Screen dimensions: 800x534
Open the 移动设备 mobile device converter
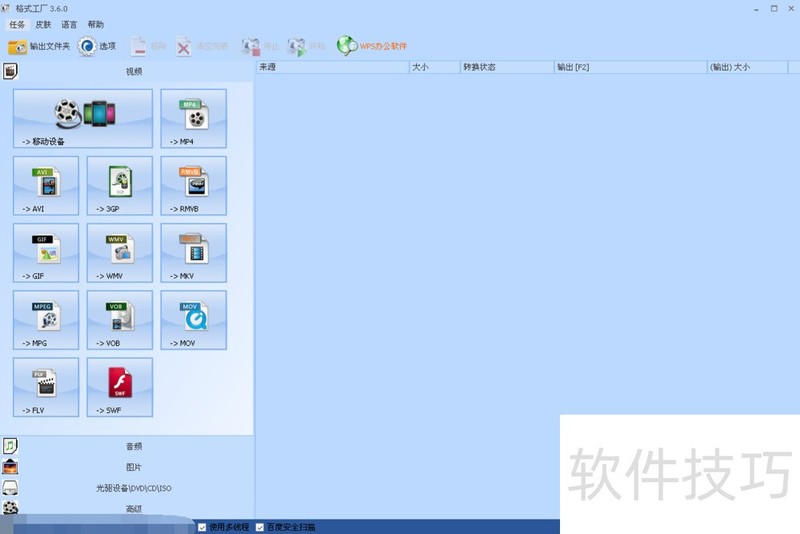(x=83, y=118)
